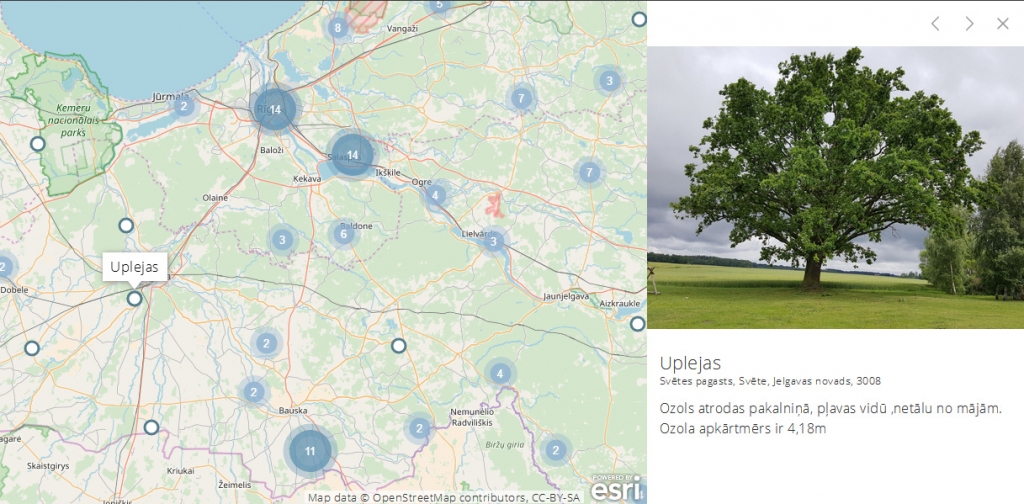Click the 2-point cluster at Jūrmala

click(x=183, y=105)
